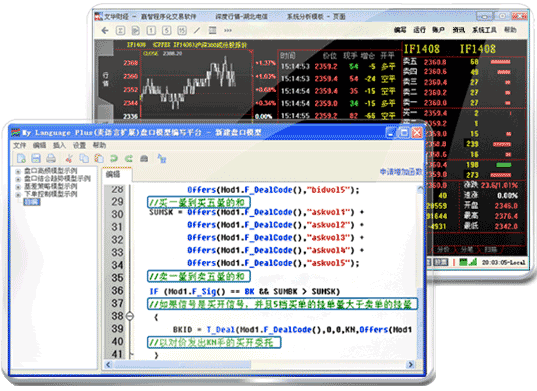The image size is (537, 391).
Task: Open the 编辑 menu in editor window
Action: [39, 145]
